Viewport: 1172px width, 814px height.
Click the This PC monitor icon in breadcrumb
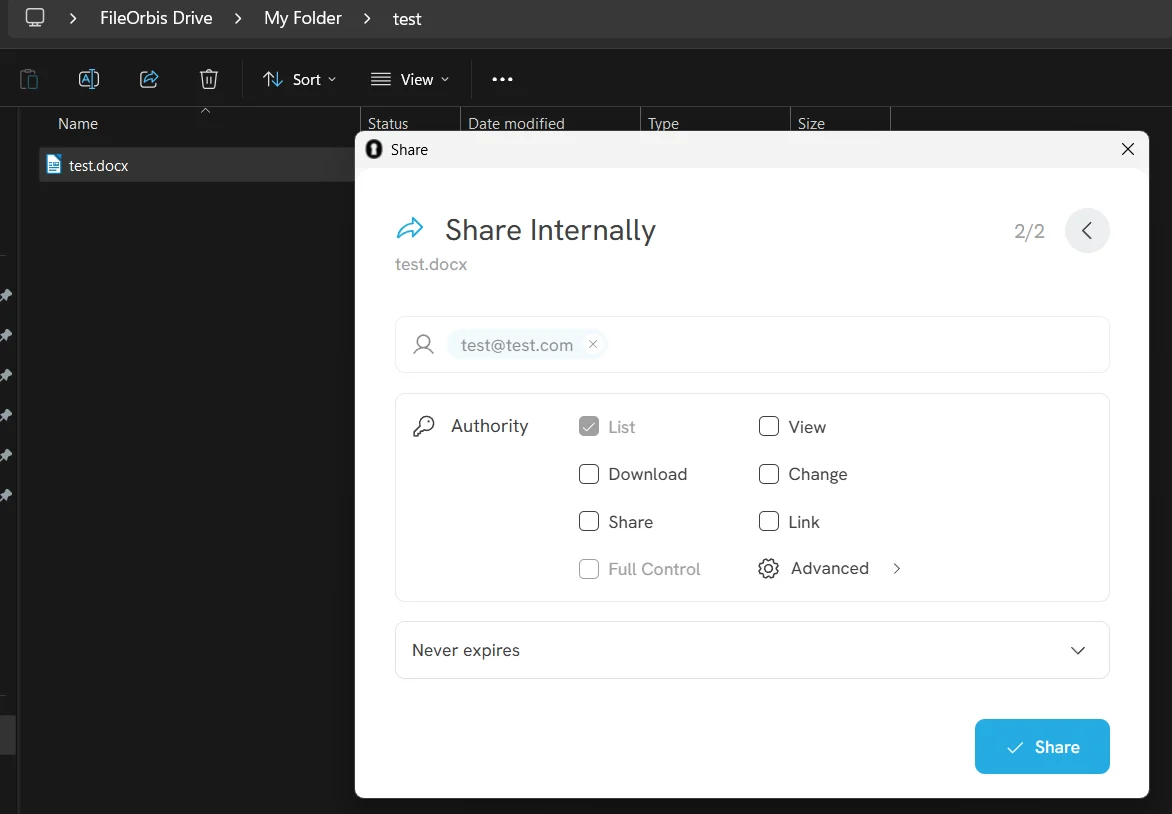pyautogui.click(x=35, y=17)
